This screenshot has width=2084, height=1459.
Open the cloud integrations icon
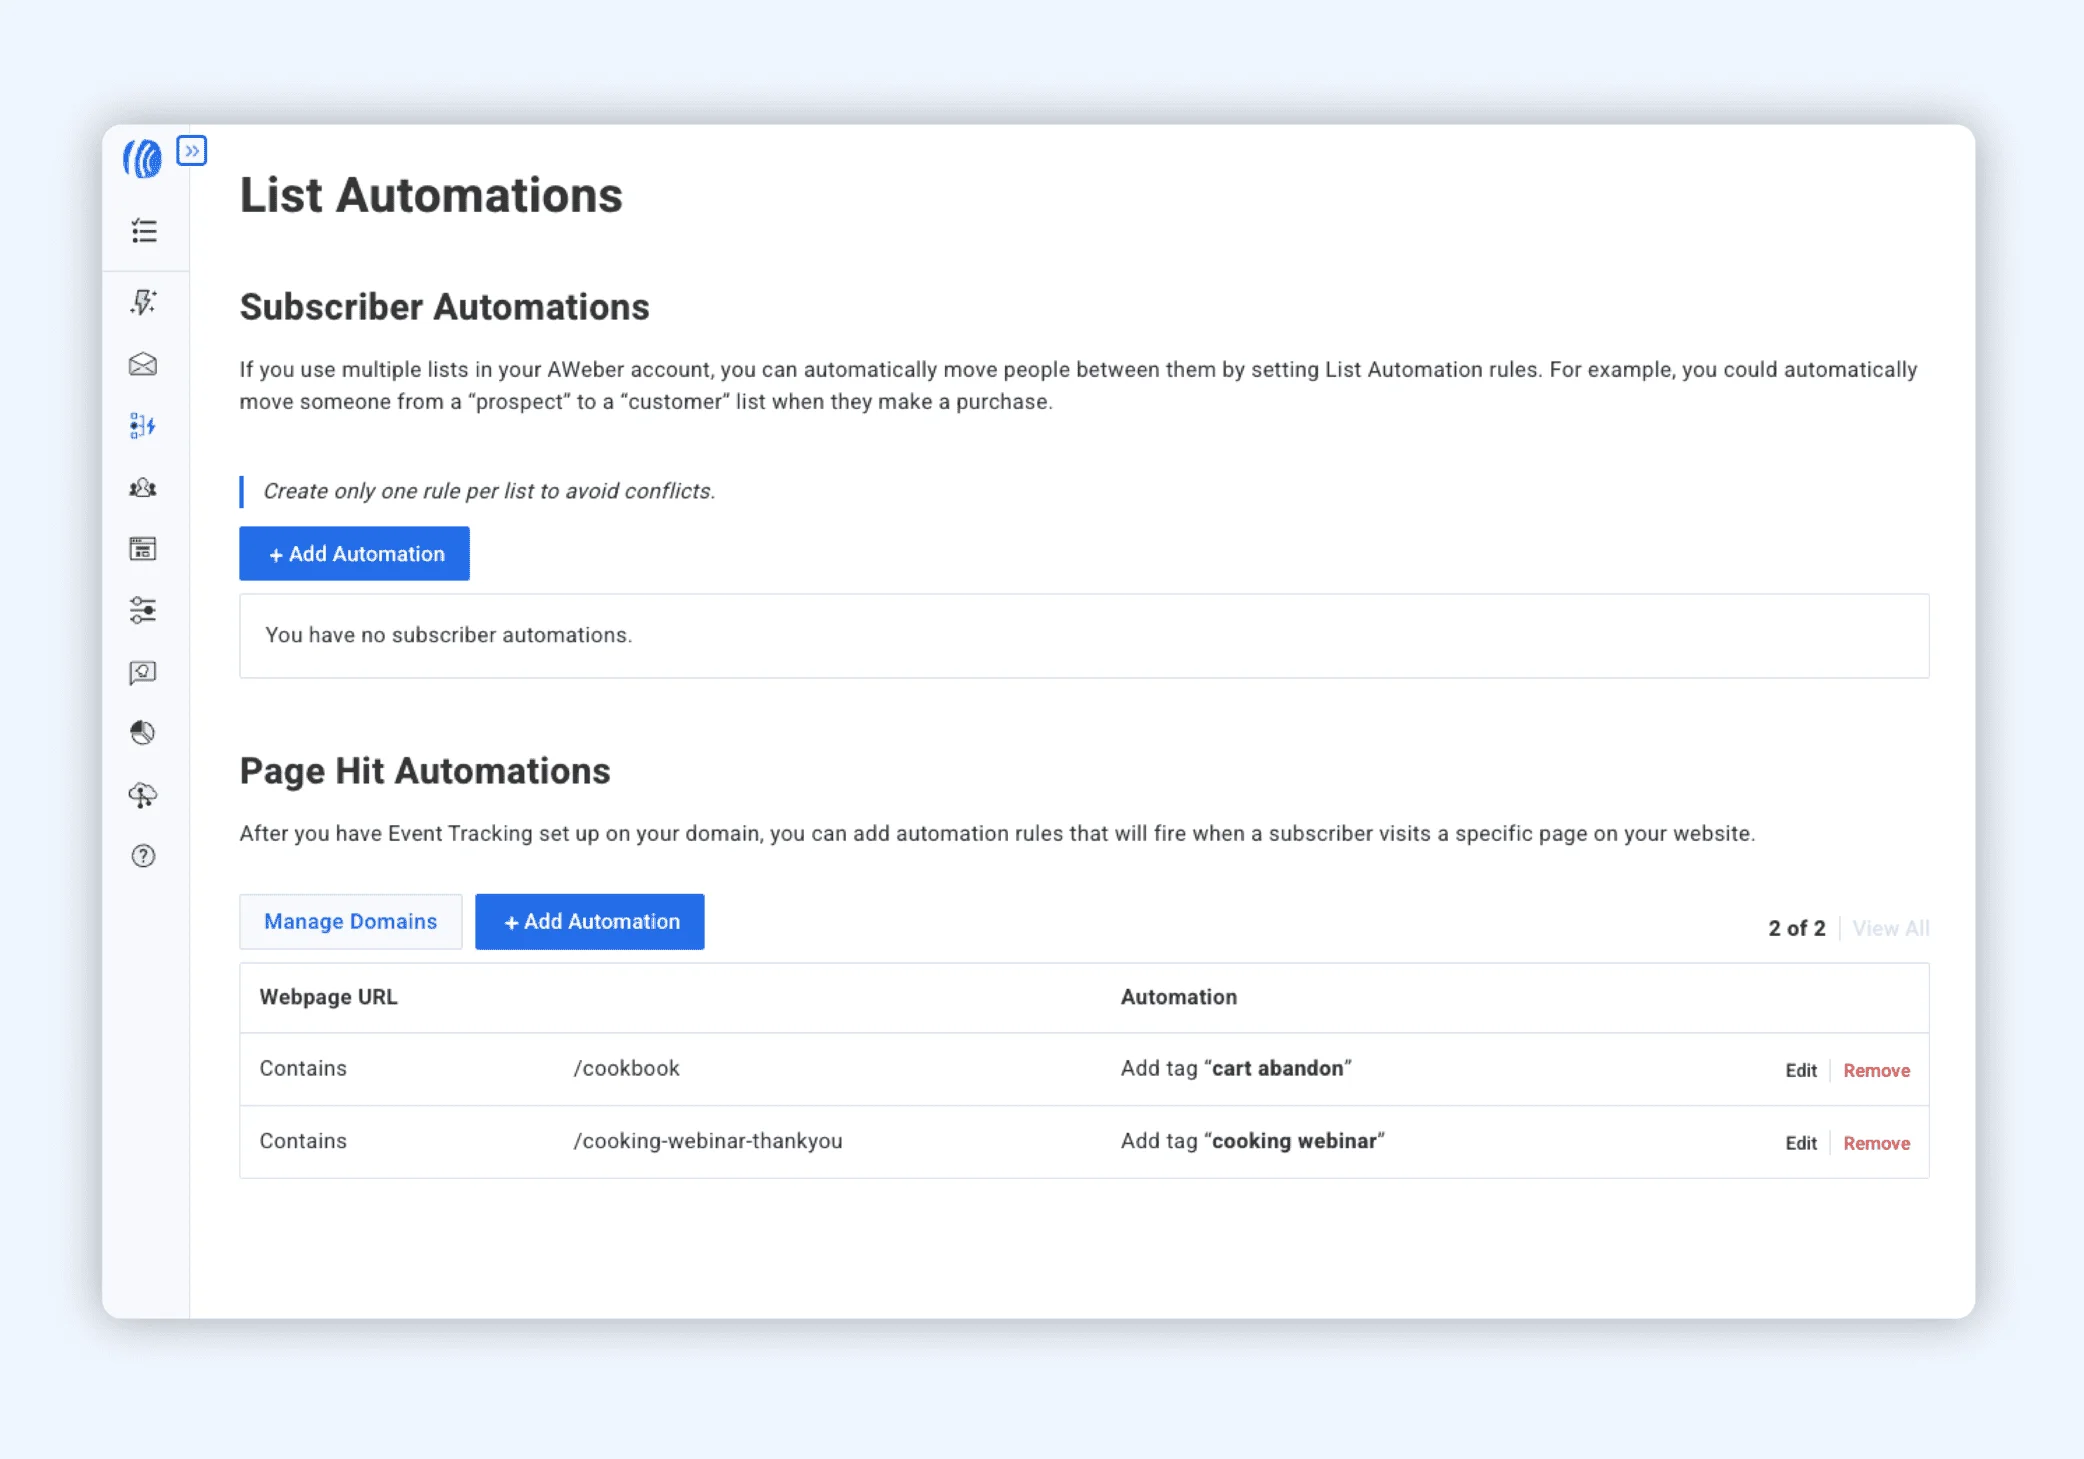click(x=143, y=795)
